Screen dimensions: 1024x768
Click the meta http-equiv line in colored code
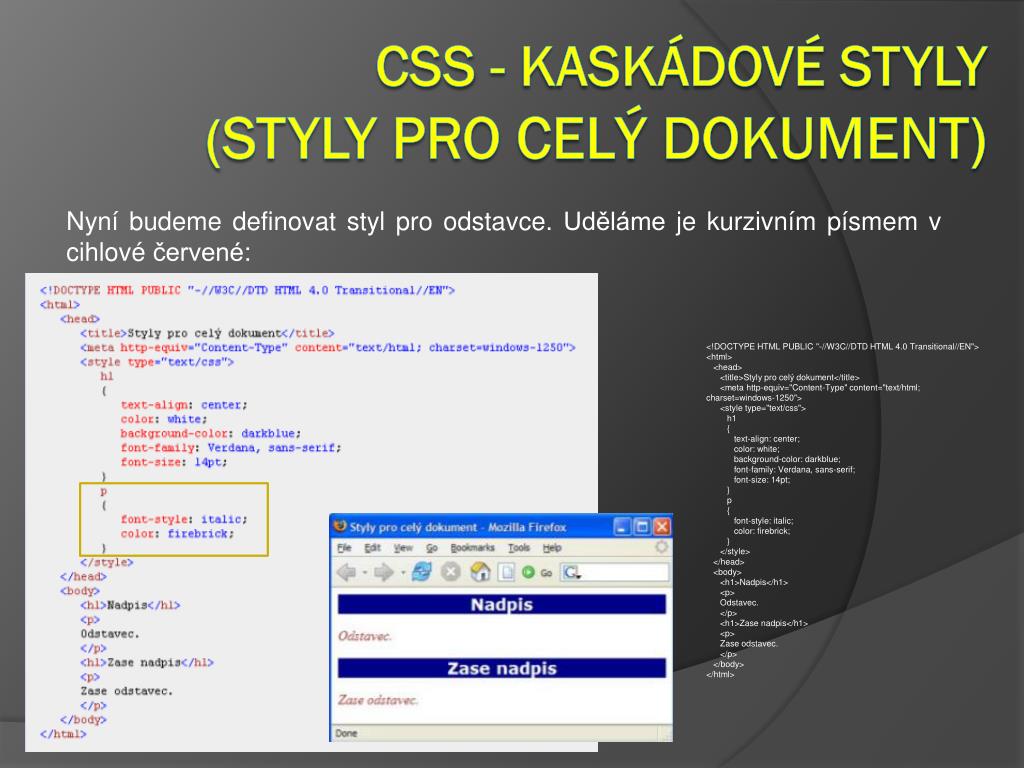(328, 347)
